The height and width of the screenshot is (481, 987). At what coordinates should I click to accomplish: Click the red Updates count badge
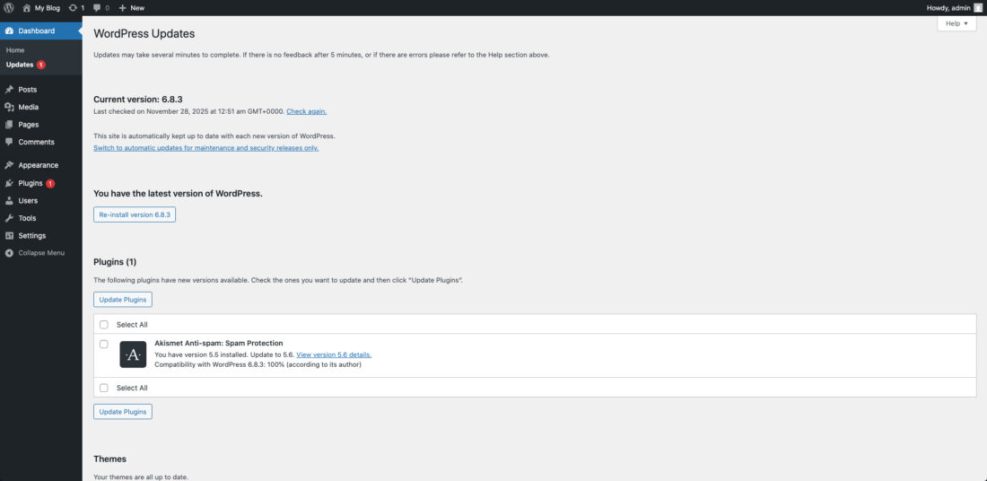point(41,64)
